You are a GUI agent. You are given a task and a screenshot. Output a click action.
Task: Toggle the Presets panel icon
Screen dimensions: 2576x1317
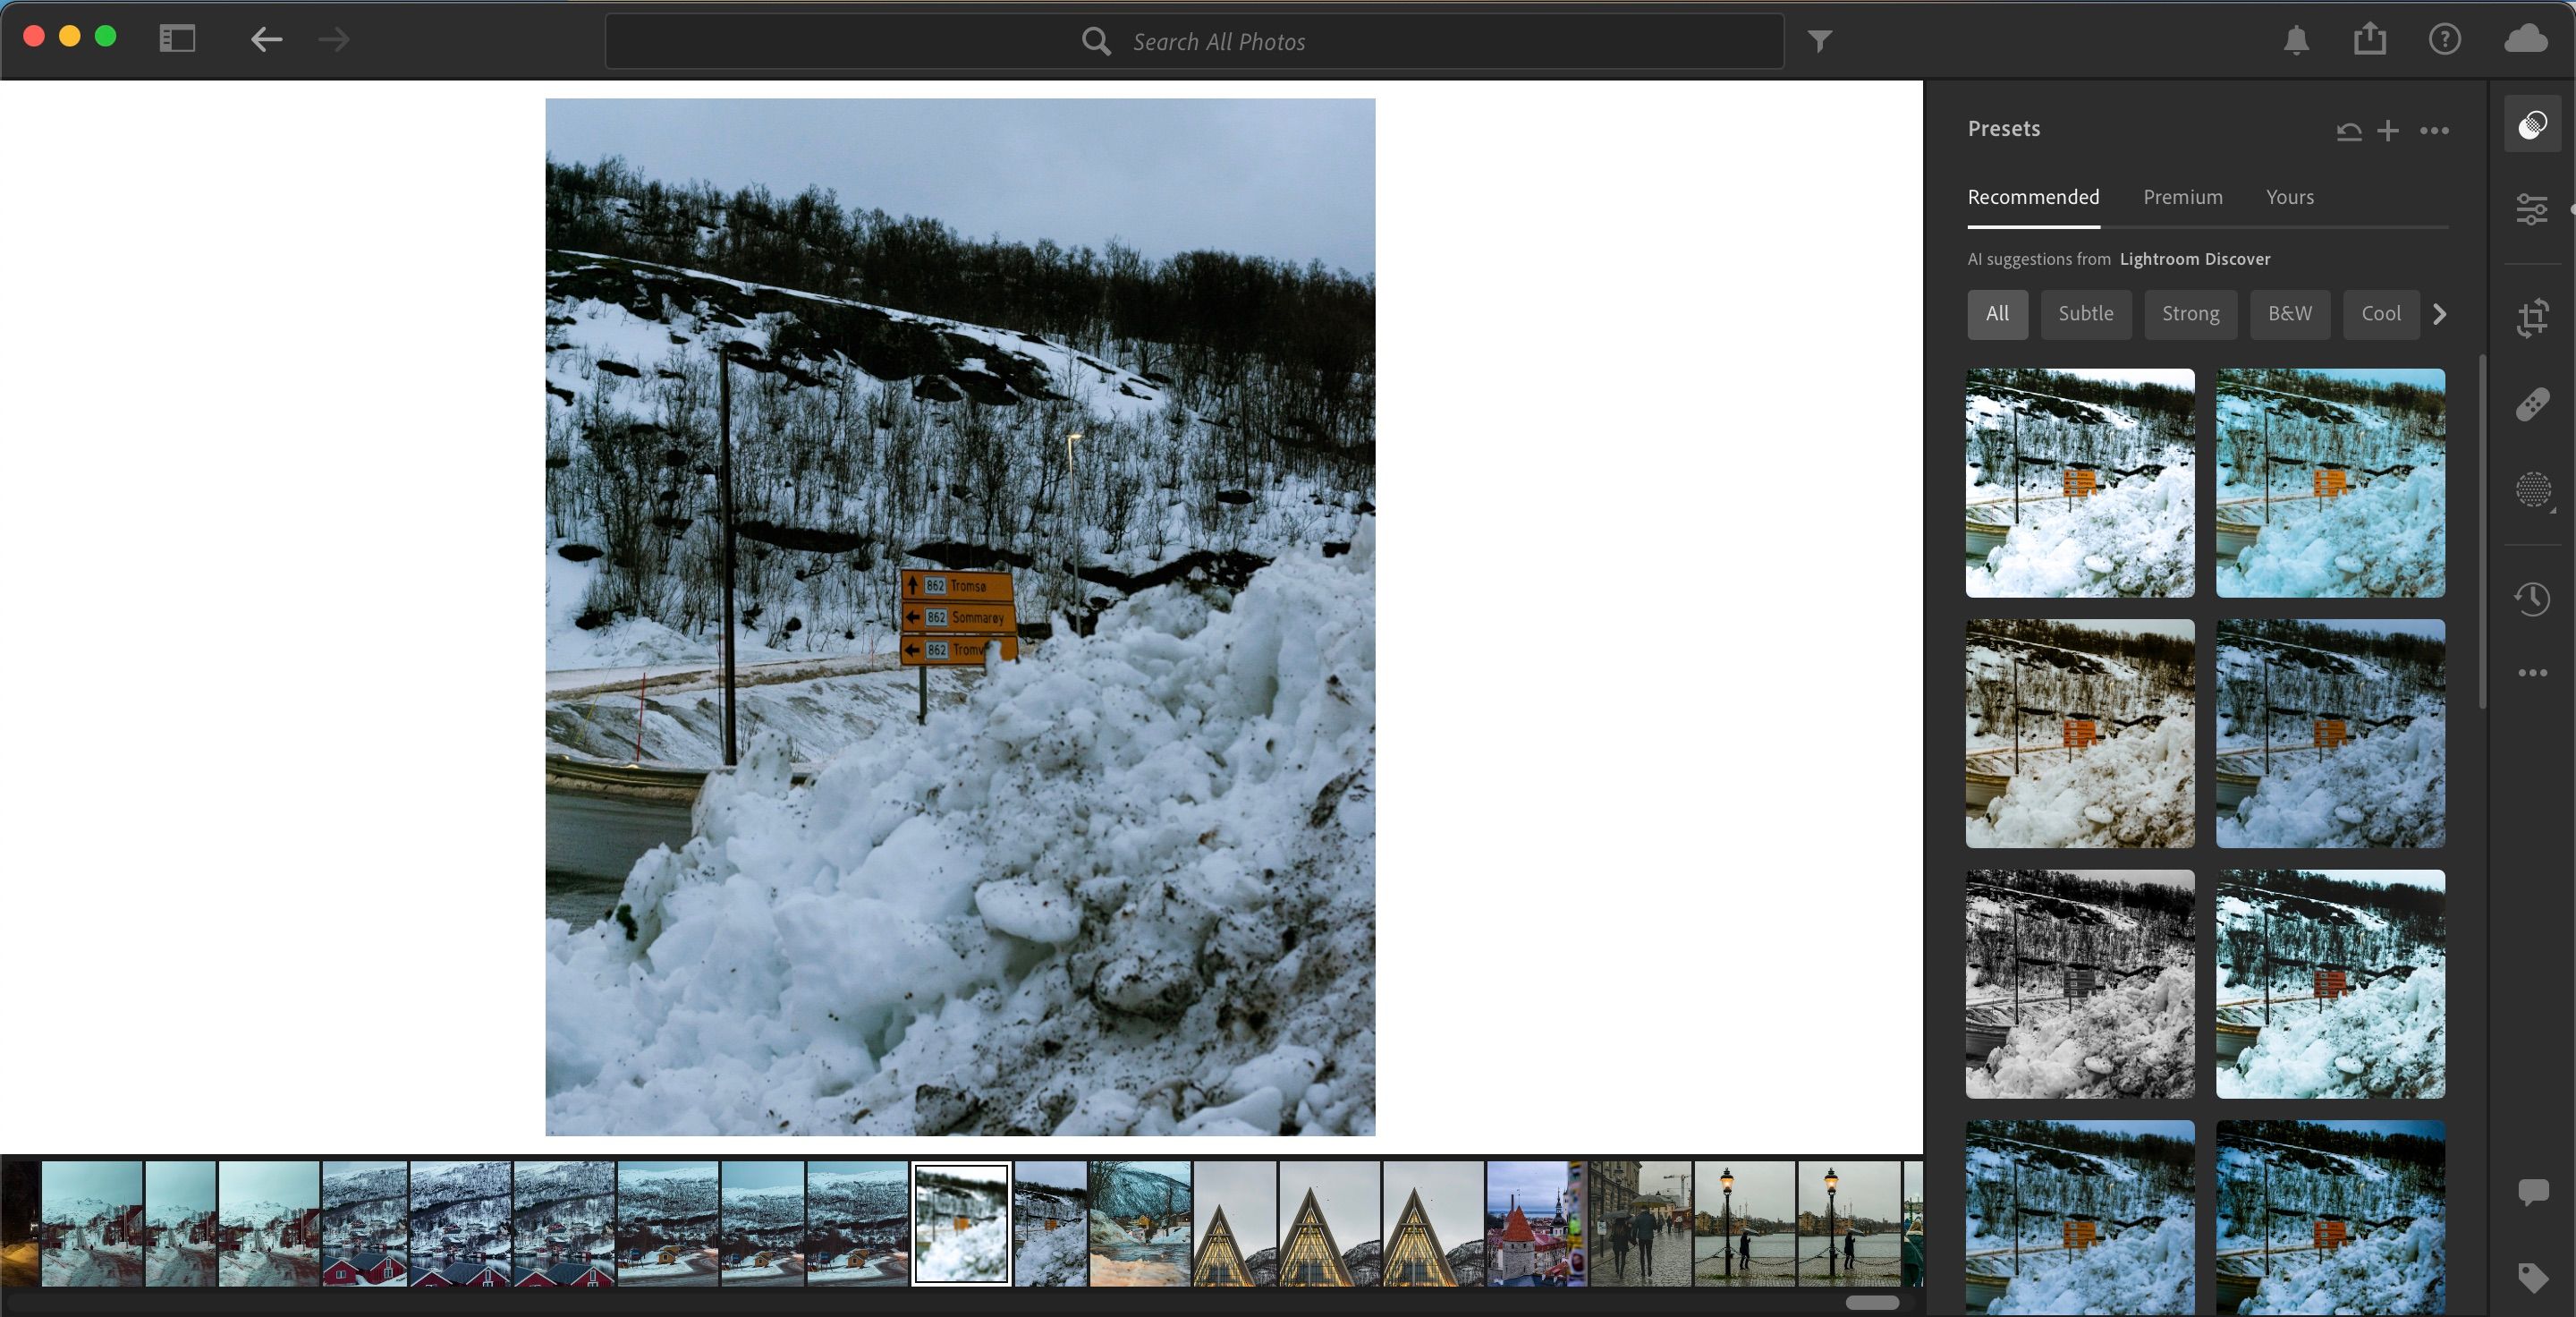pos(2532,125)
